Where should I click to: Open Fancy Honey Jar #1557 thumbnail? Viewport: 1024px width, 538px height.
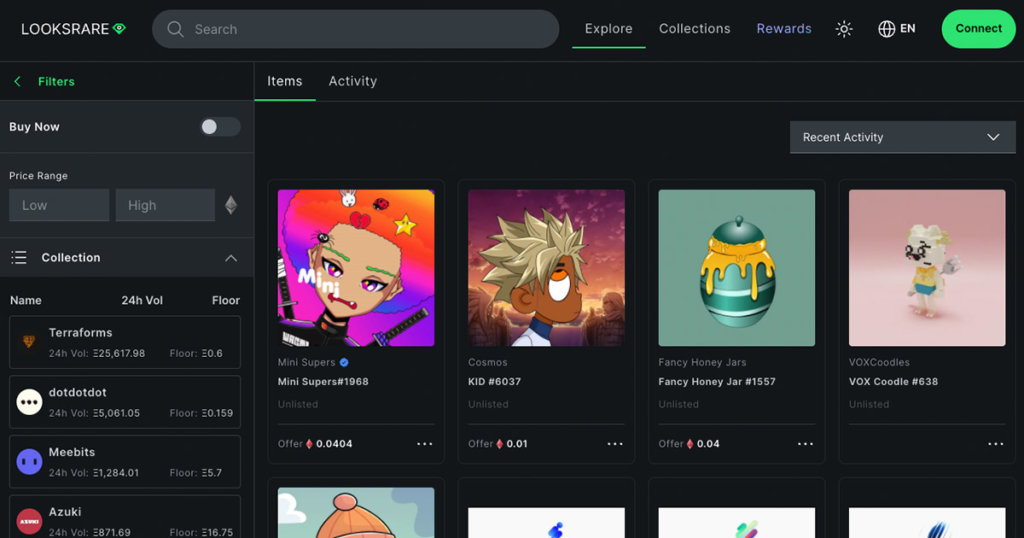[x=737, y=268]
